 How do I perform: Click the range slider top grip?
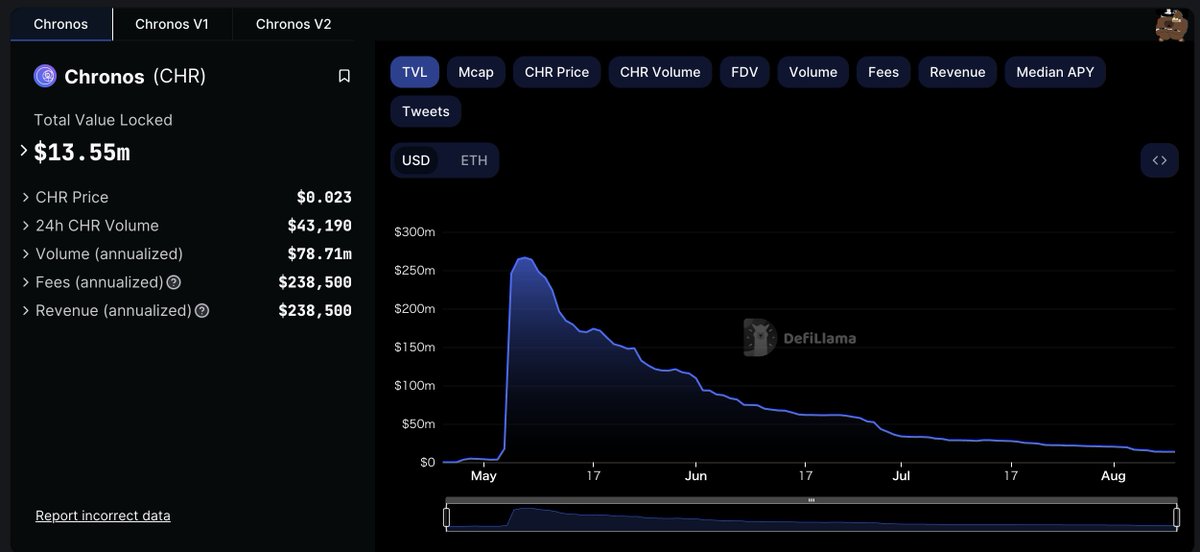[x=811, y=500]
